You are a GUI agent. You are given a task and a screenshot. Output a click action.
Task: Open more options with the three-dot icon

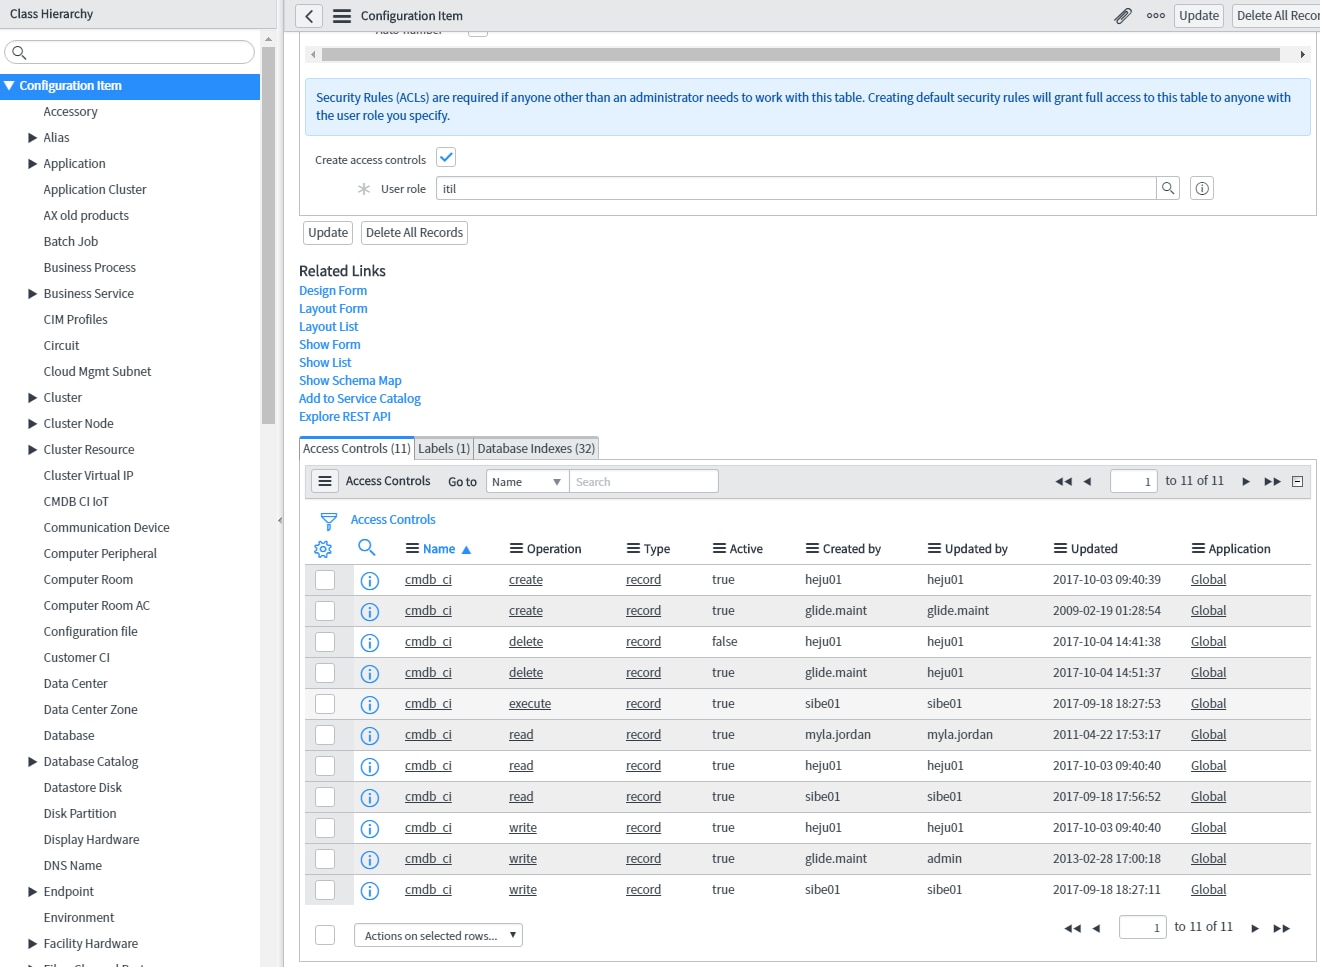[1156, 16]
